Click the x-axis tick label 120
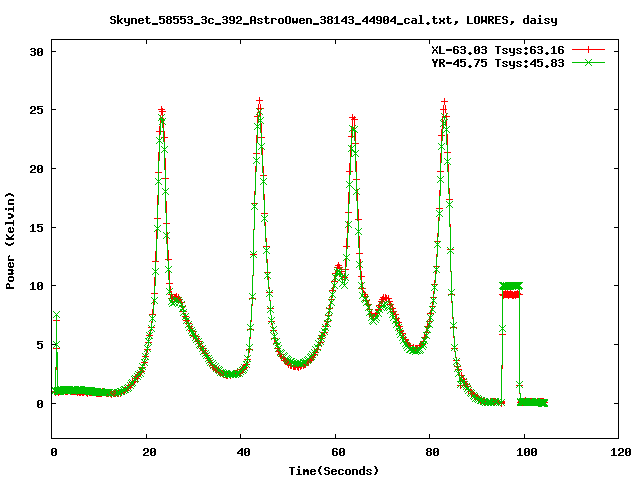Screen dimensions: 640x480 [621, 452]
